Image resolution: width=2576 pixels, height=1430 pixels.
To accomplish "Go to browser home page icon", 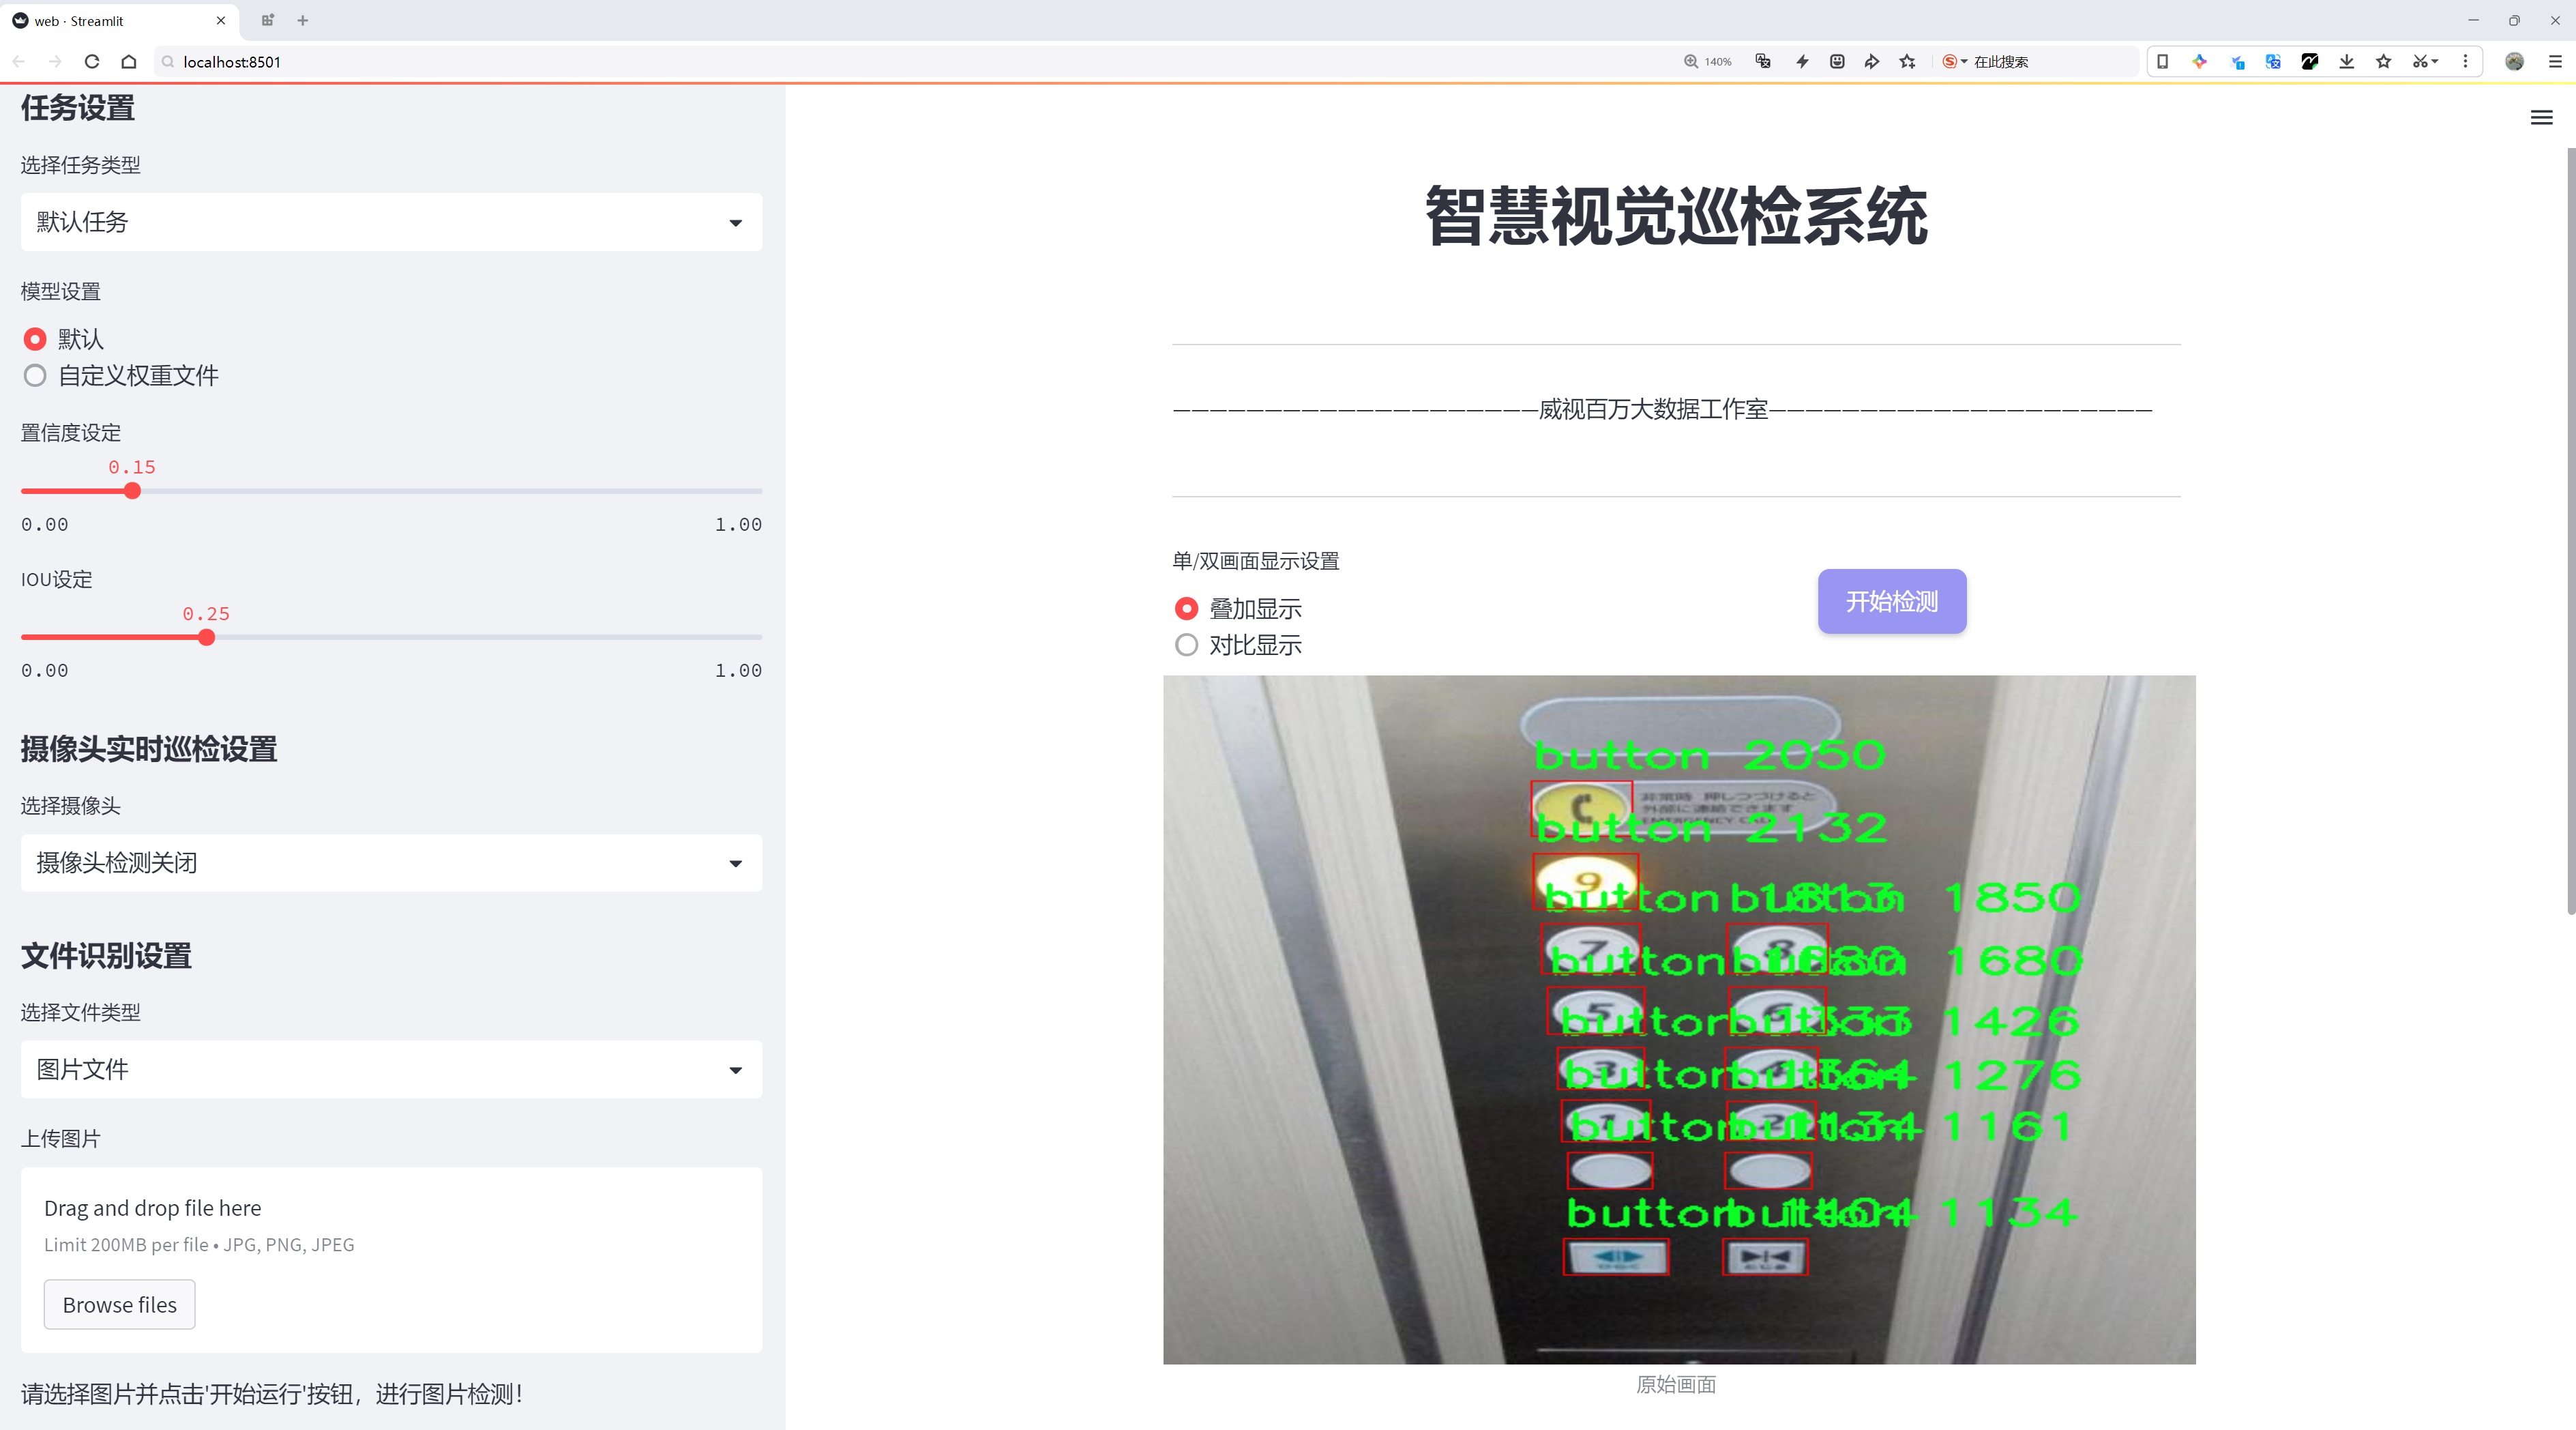I will pyautogui.click(x=129, y=62).
